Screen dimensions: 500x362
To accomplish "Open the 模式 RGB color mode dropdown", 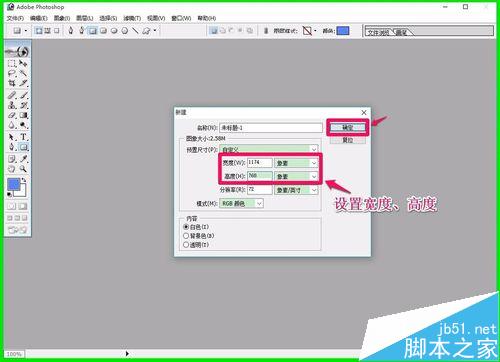I will click(x=241, y=203).
